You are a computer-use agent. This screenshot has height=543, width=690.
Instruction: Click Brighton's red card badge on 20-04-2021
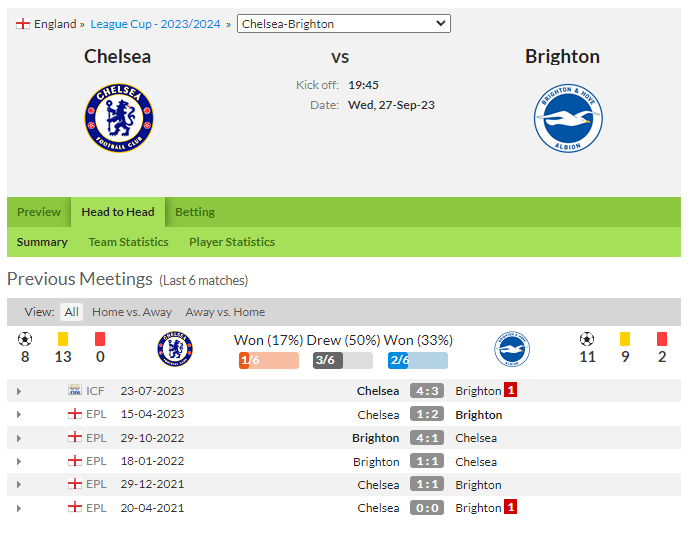click(x=510, y=507)
